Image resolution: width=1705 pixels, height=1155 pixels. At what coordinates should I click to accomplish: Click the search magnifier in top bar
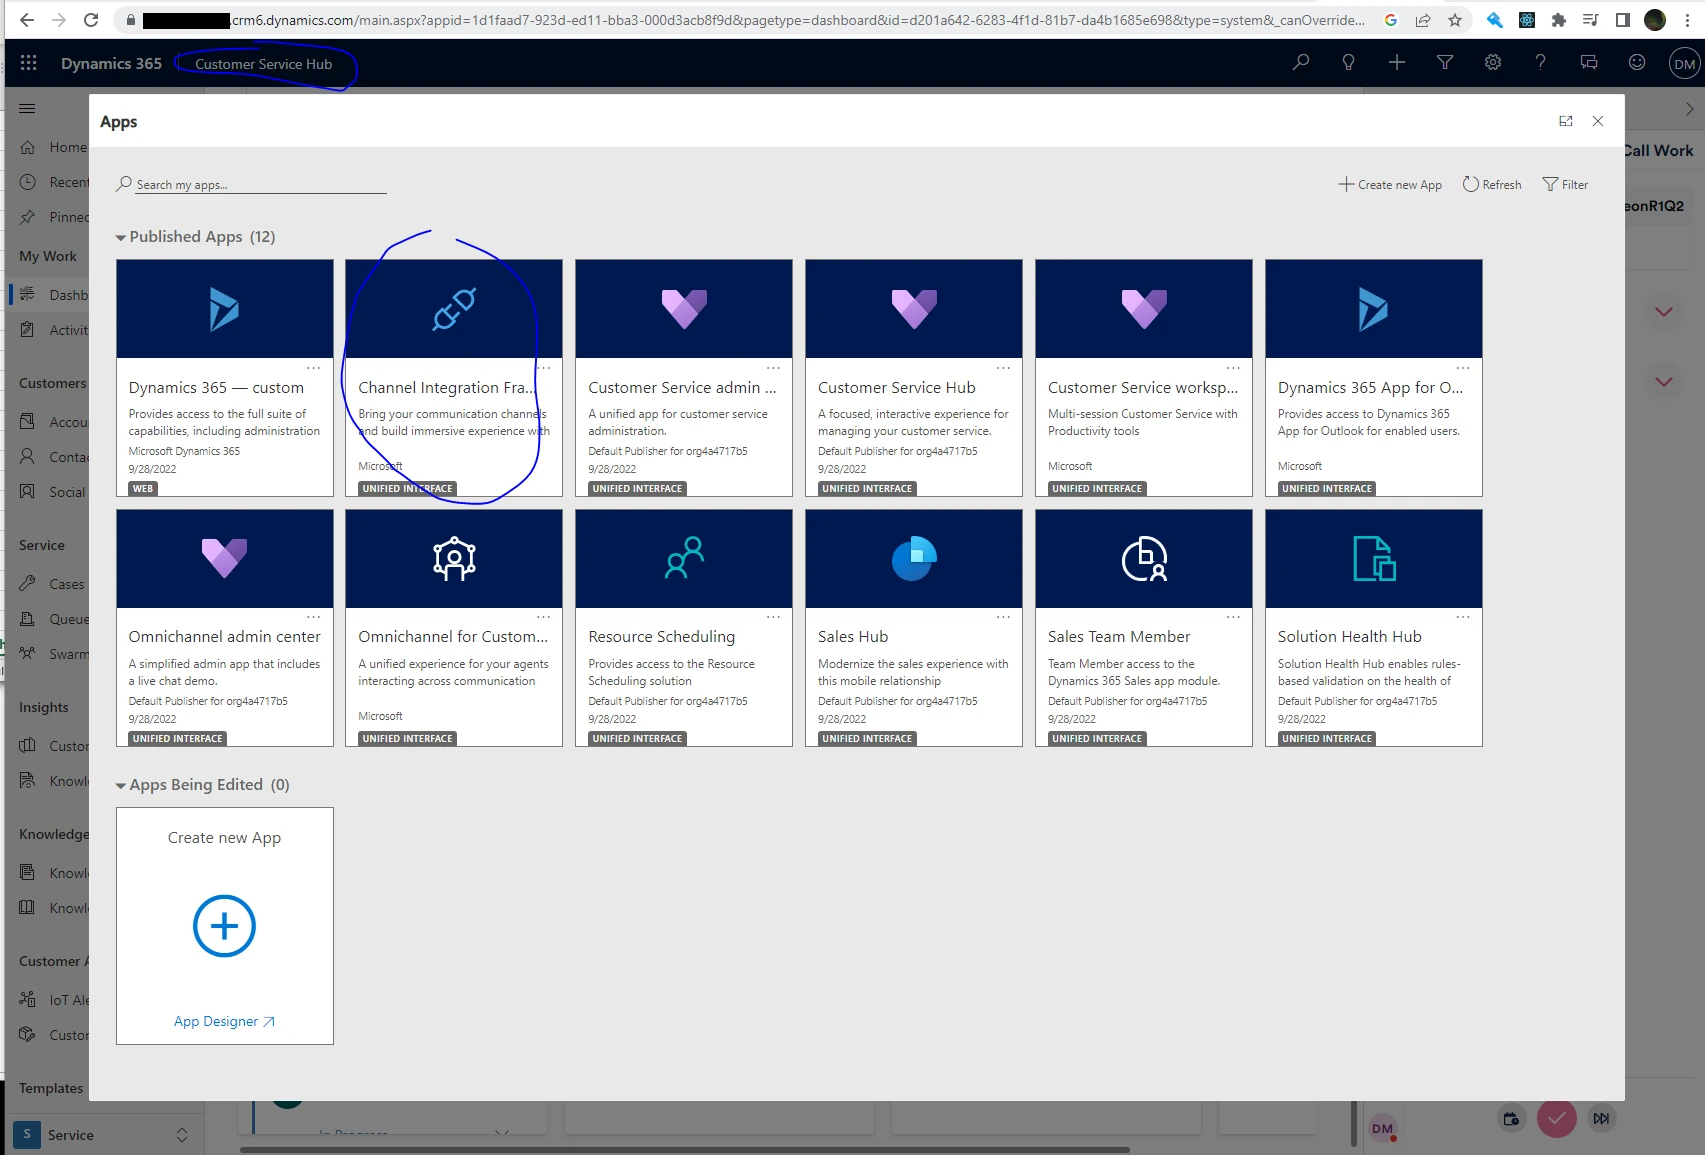click(1301, 63)
